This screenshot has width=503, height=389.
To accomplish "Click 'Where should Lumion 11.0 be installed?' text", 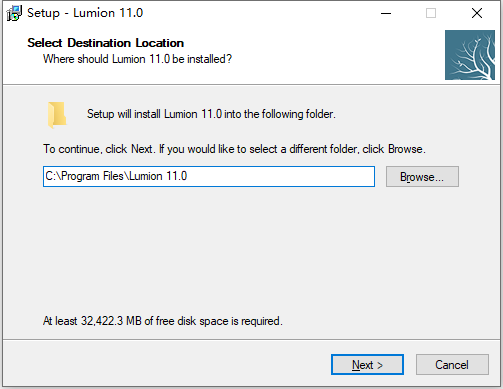I will click(x=137, y=59).
